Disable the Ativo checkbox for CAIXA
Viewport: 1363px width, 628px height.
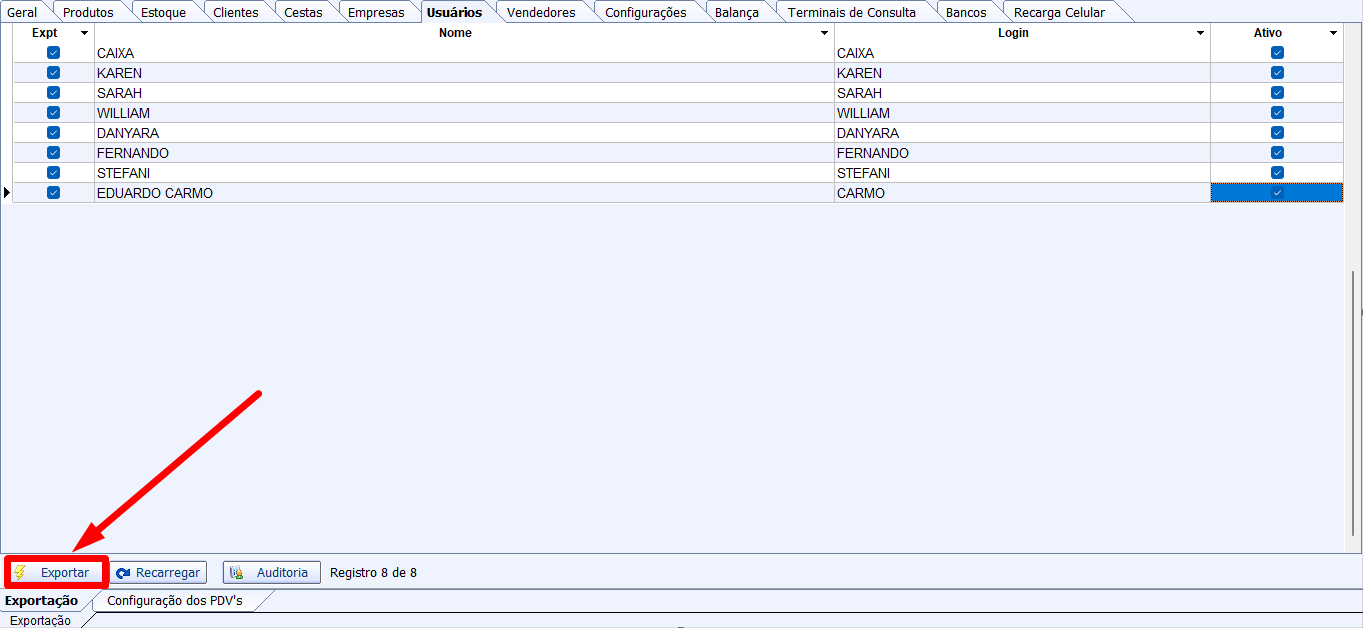click(1277, 53)
